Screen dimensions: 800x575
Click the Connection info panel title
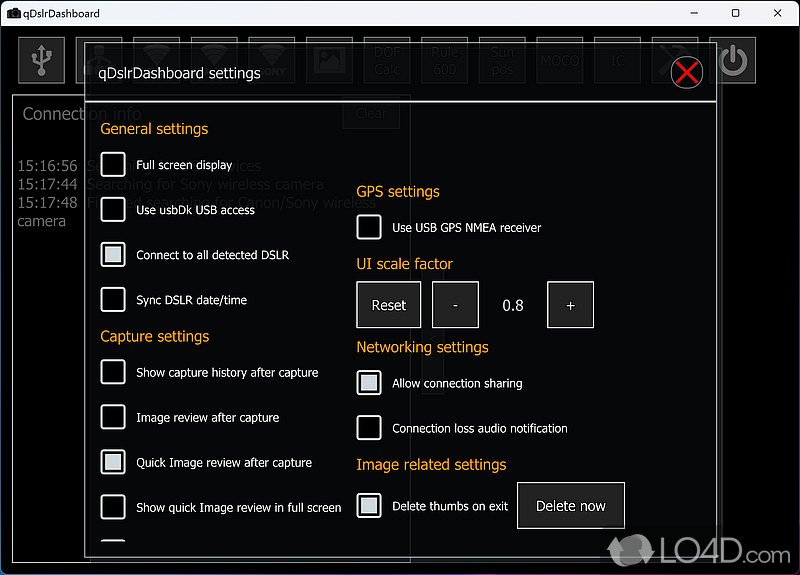82,113
